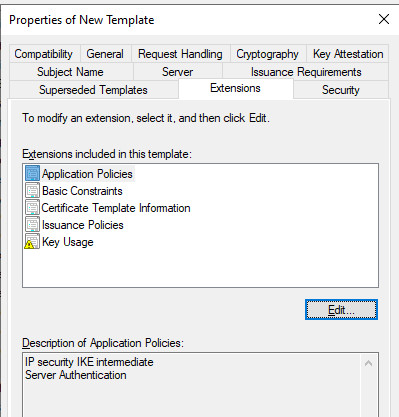Screen dimensions: 399x417
Task: Open the Request Handling tab
Action: [x=181, y=54]
